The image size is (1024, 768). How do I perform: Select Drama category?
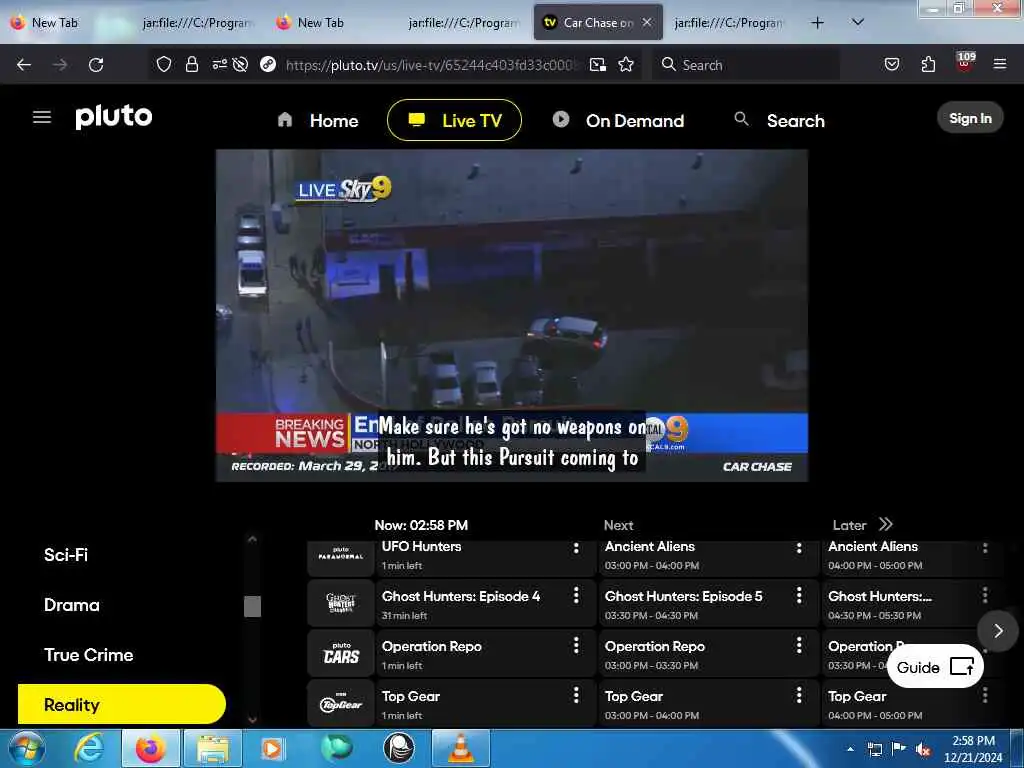coord(72,605)
